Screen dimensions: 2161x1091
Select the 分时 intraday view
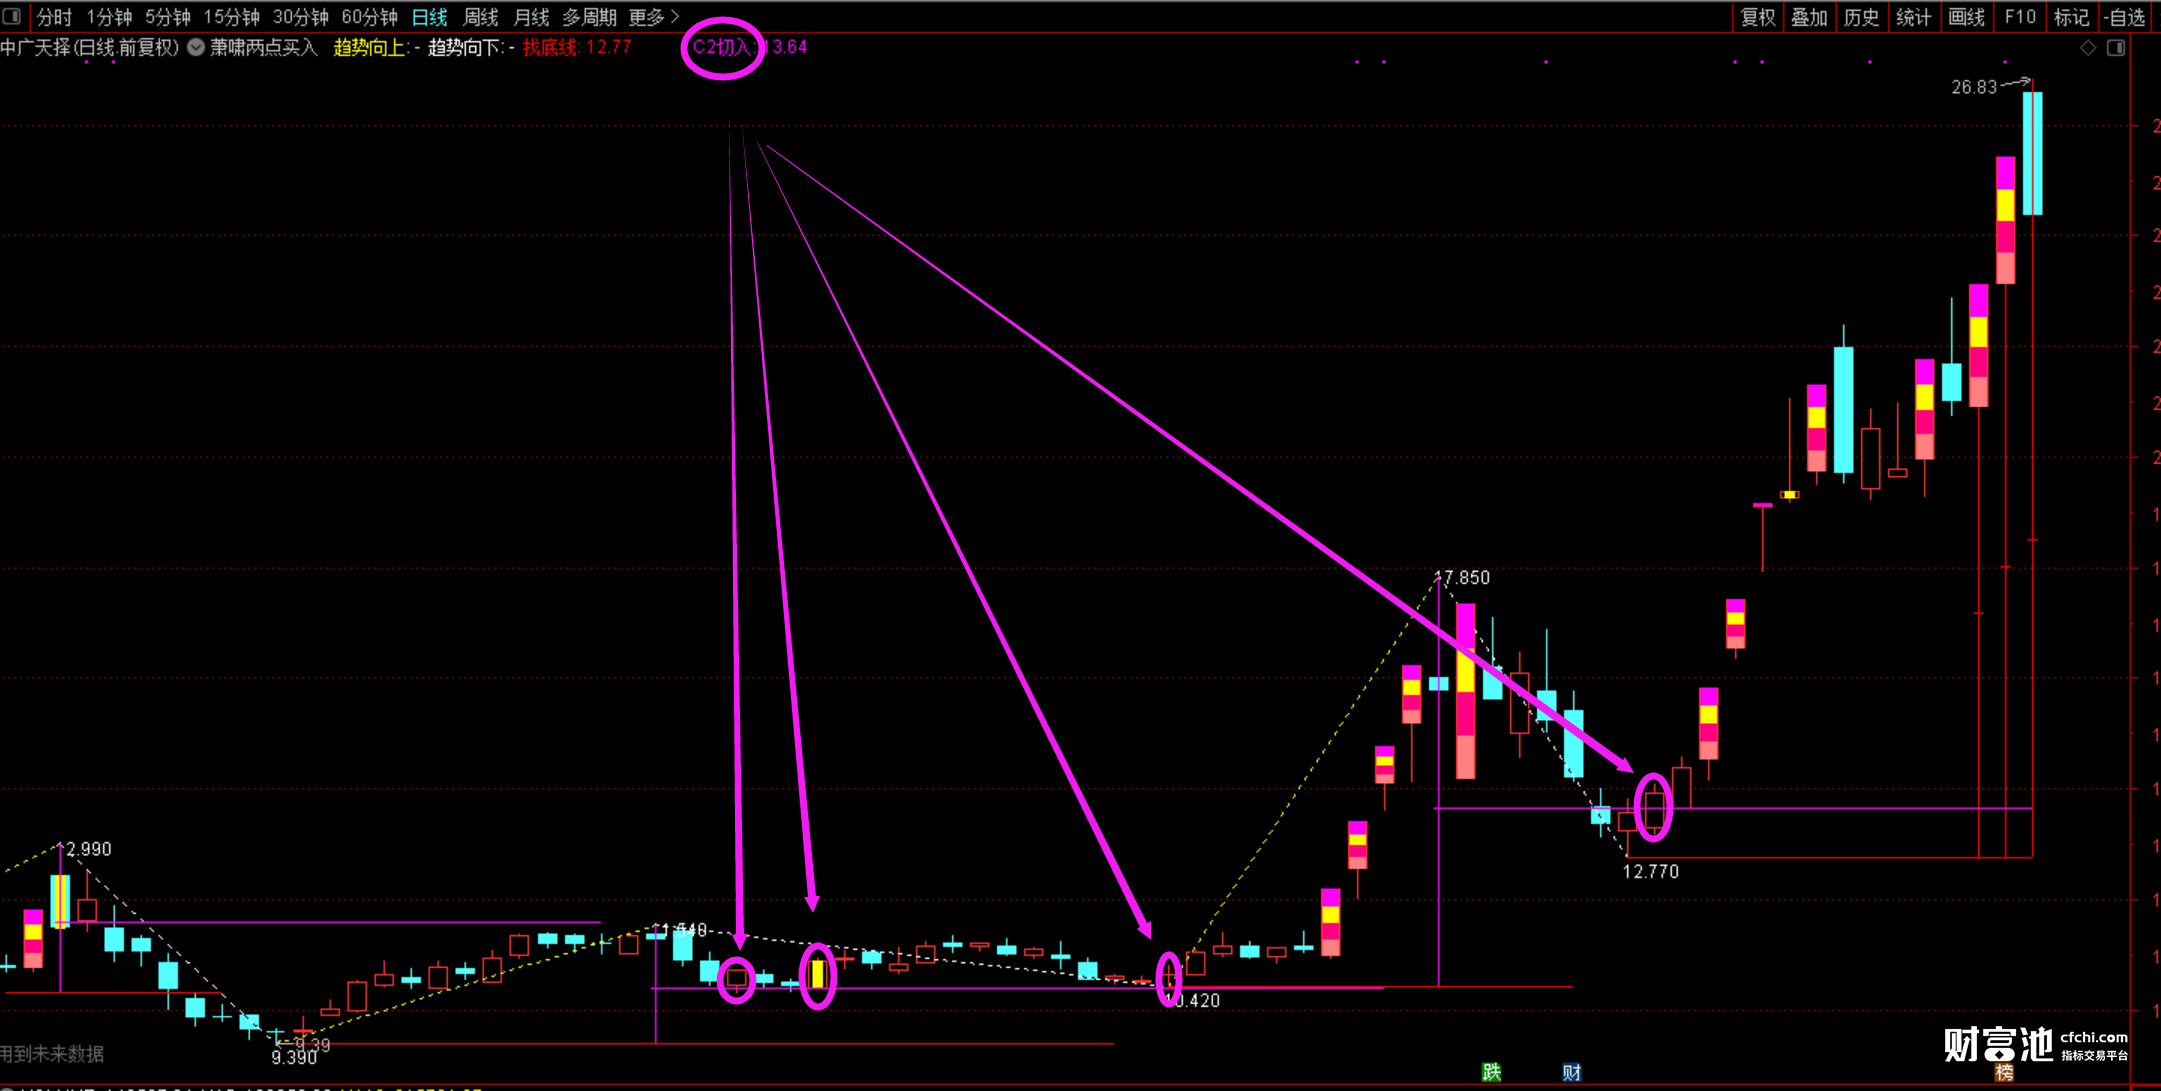[55, 17]
